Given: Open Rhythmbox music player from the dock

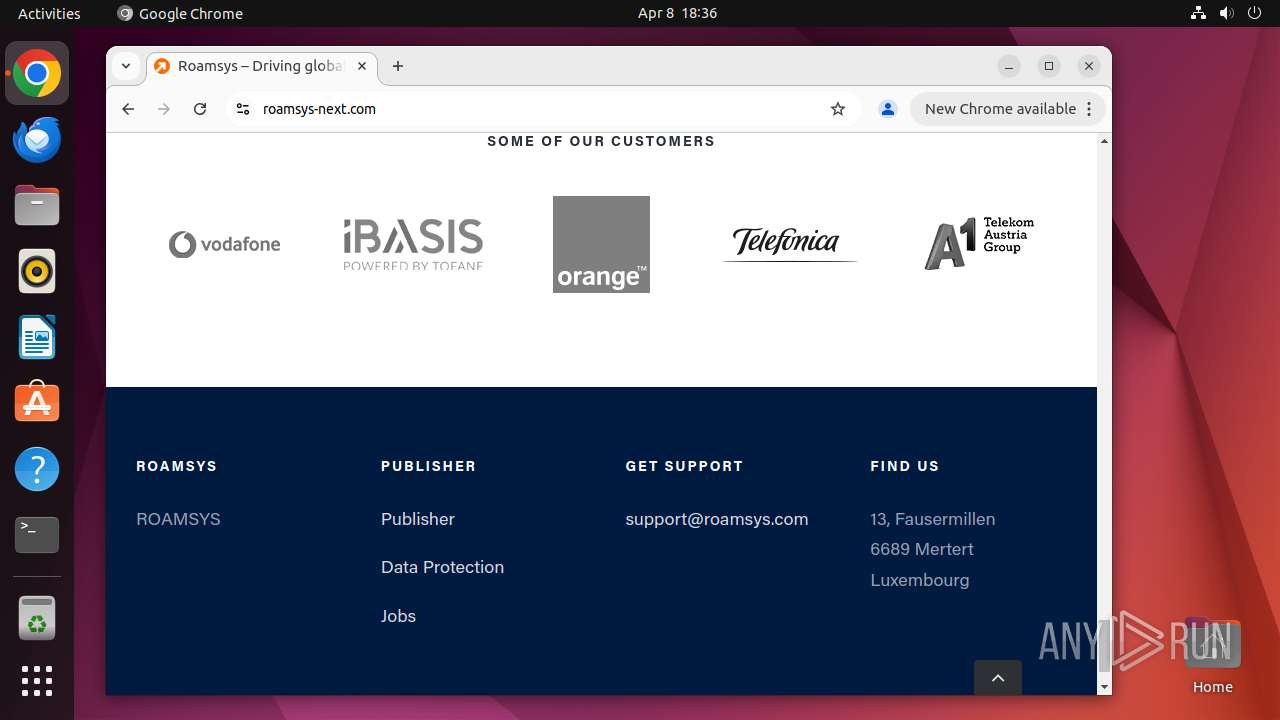Looking at the screenshot, I should click(x=37, y=272).
